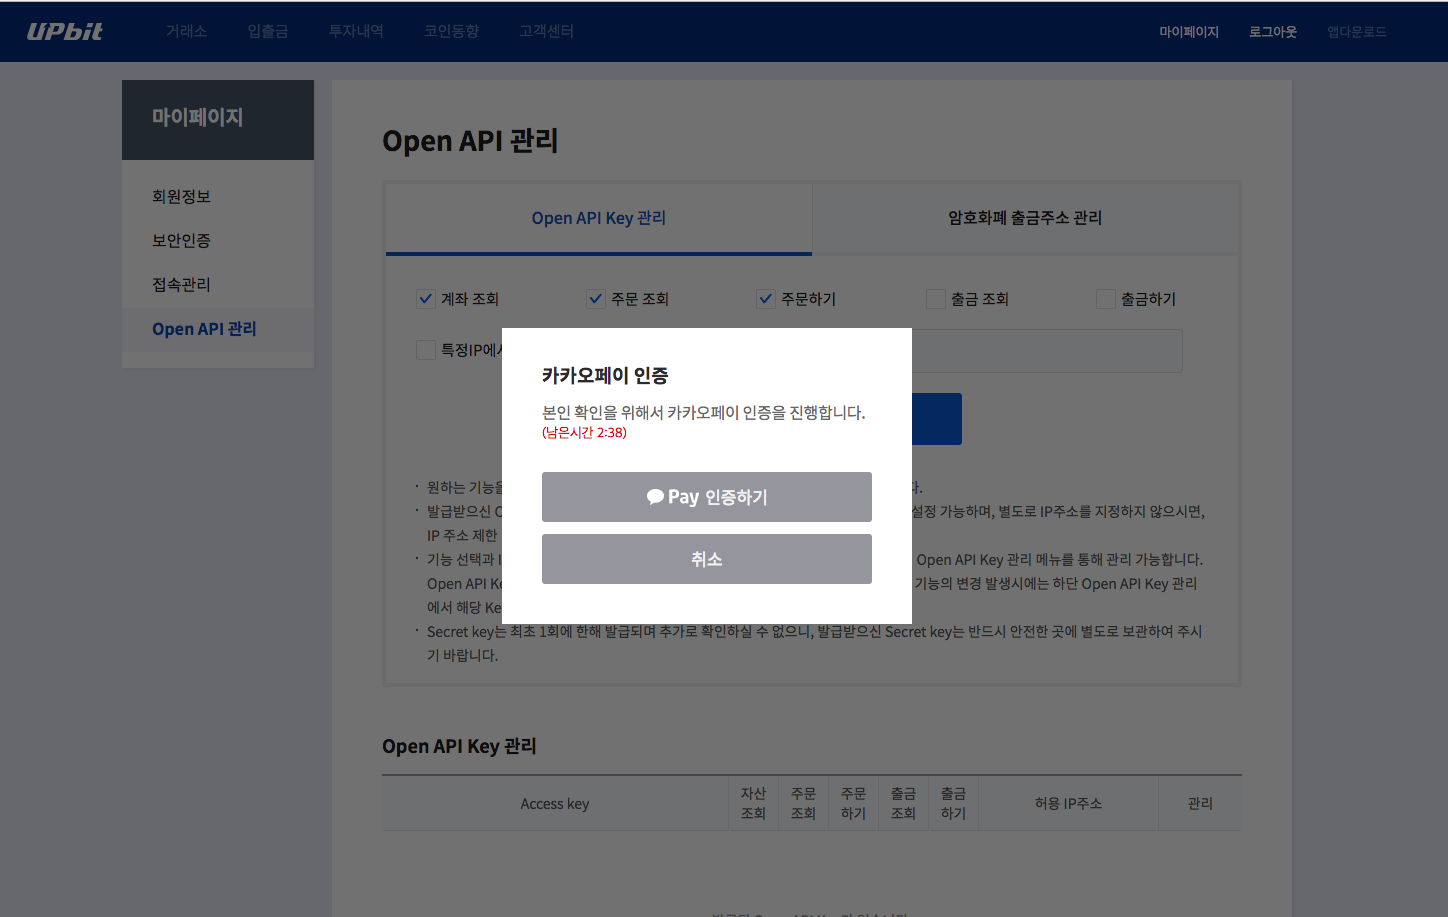Uncheck the 계좌 조회 checkbox
1448x917 pixels.
click(x=426, y=298)
